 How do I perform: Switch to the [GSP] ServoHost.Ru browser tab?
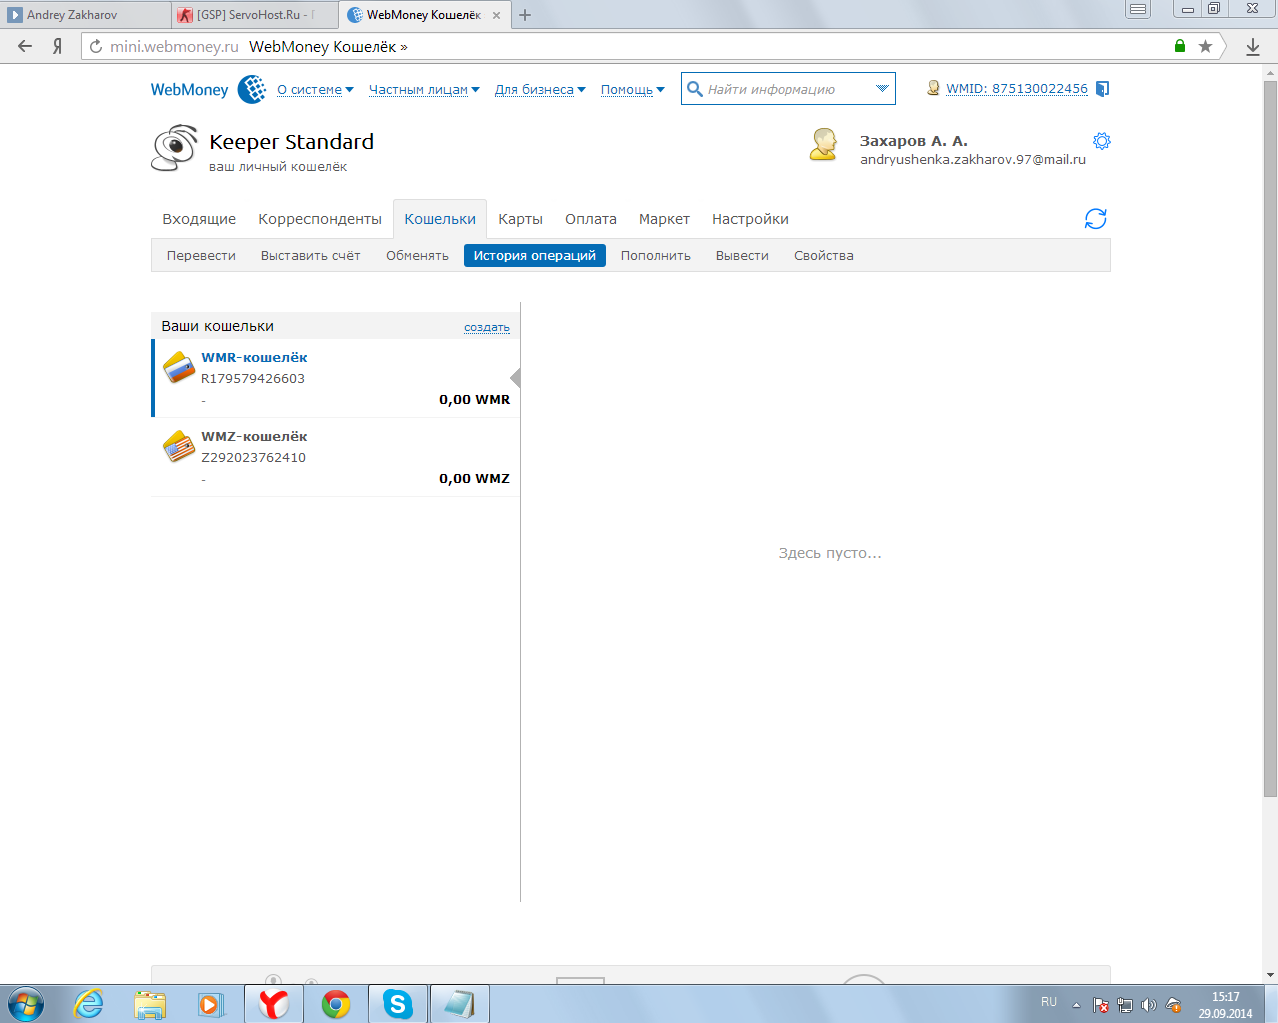254,15
